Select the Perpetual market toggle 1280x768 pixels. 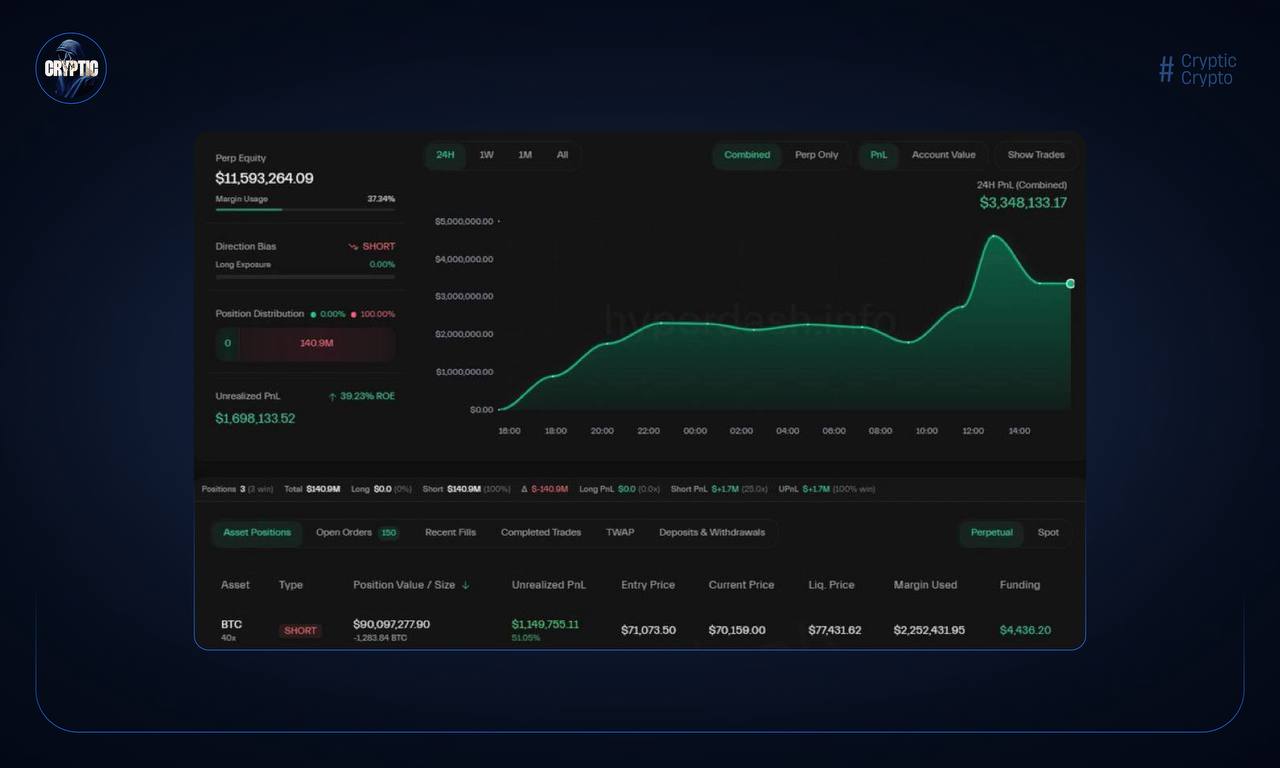point(992,533)
